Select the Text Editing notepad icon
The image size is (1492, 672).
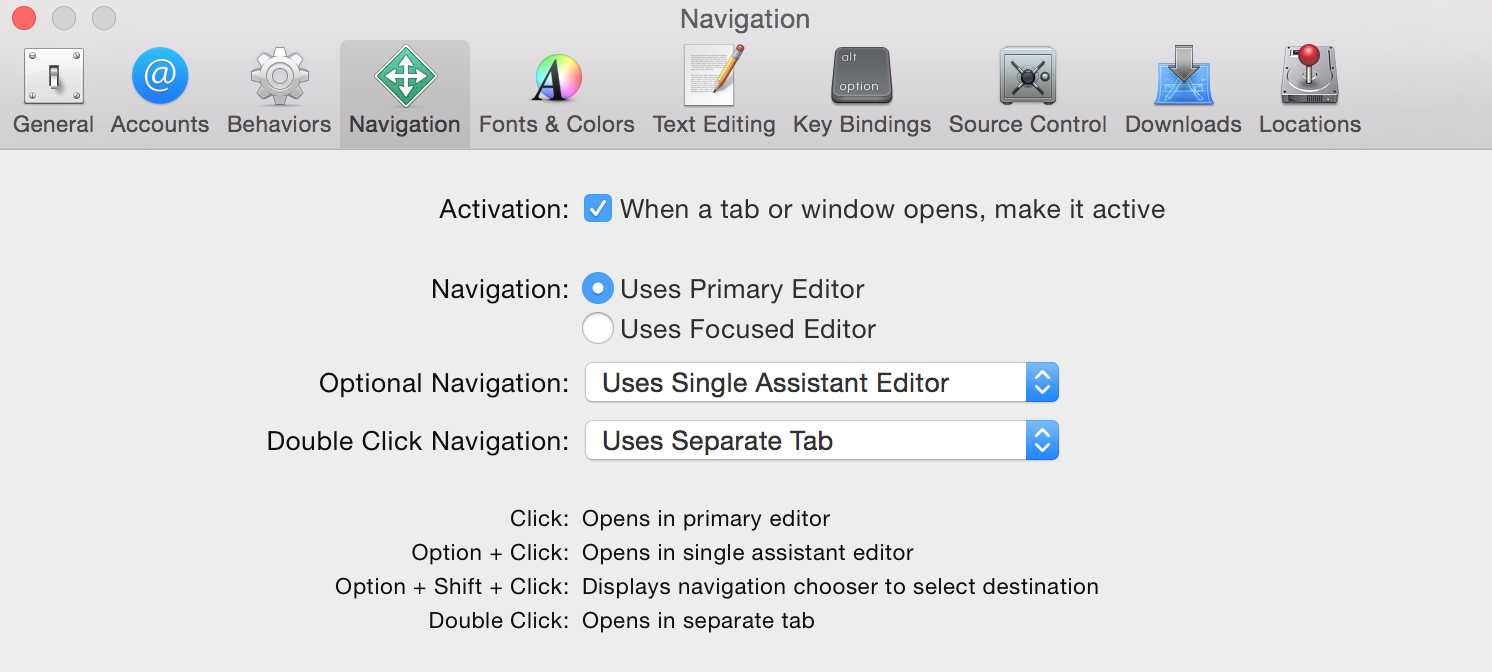tap(714, 75)
